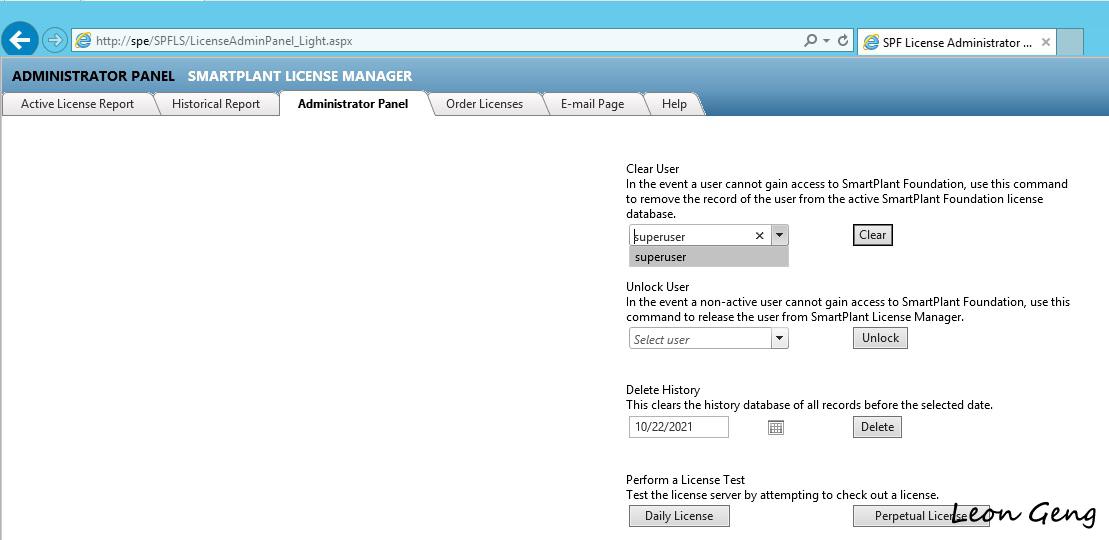The width and height of the screenshot is (1109, 540).
Task: Click the SMARTPLANT LICENSE MANAGER header text
Action: click(x=300, y=76)
